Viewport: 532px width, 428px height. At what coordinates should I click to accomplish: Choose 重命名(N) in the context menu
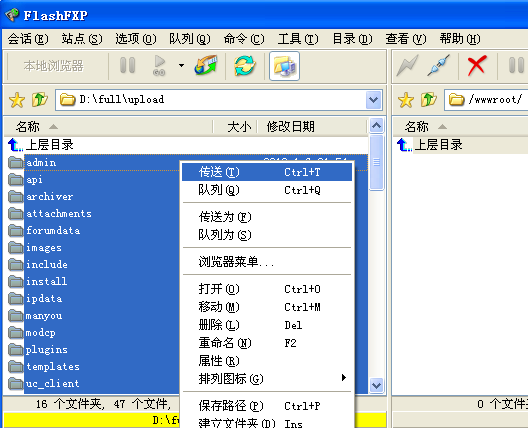tap(267, 343)
